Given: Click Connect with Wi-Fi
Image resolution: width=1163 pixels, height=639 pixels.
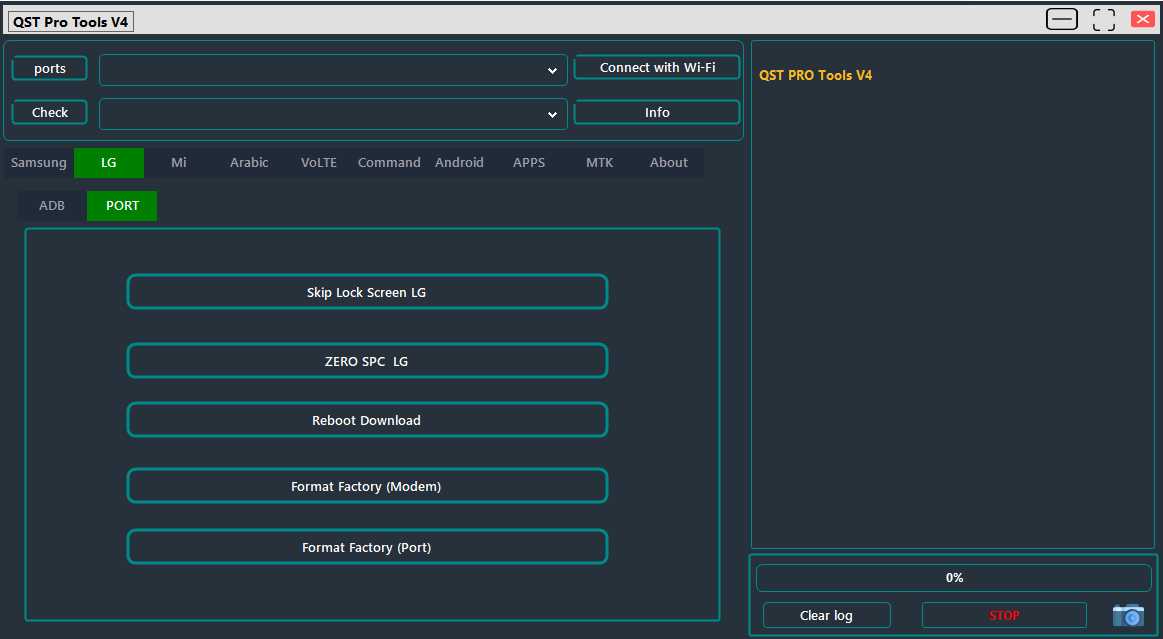Looking at the screenshot, I should click(x=656, y=67).
